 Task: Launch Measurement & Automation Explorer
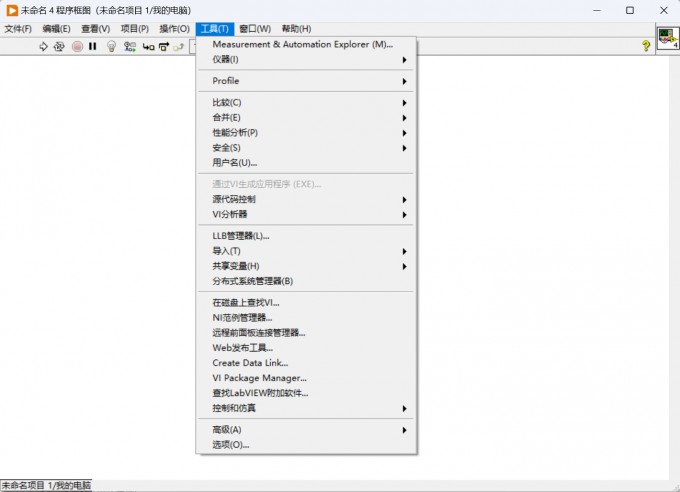tap(306, 44)
